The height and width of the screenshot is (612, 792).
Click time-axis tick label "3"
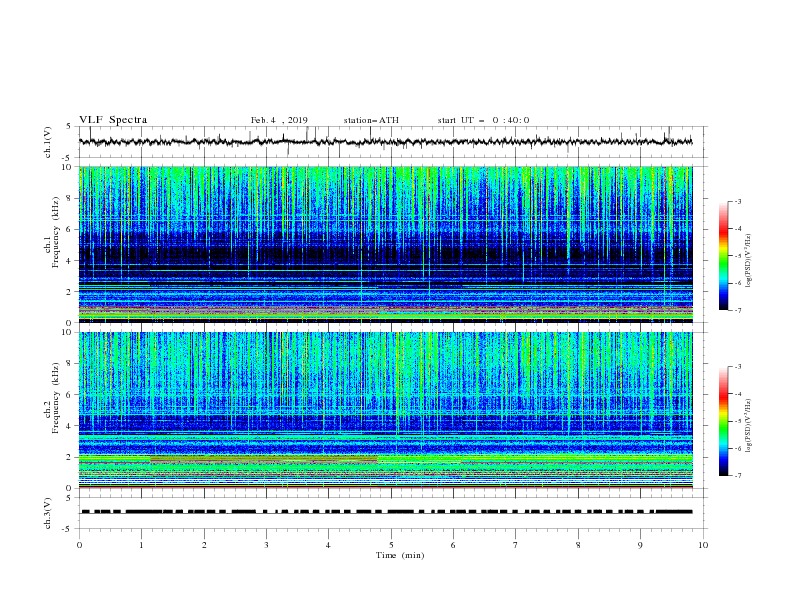point(266,545)
